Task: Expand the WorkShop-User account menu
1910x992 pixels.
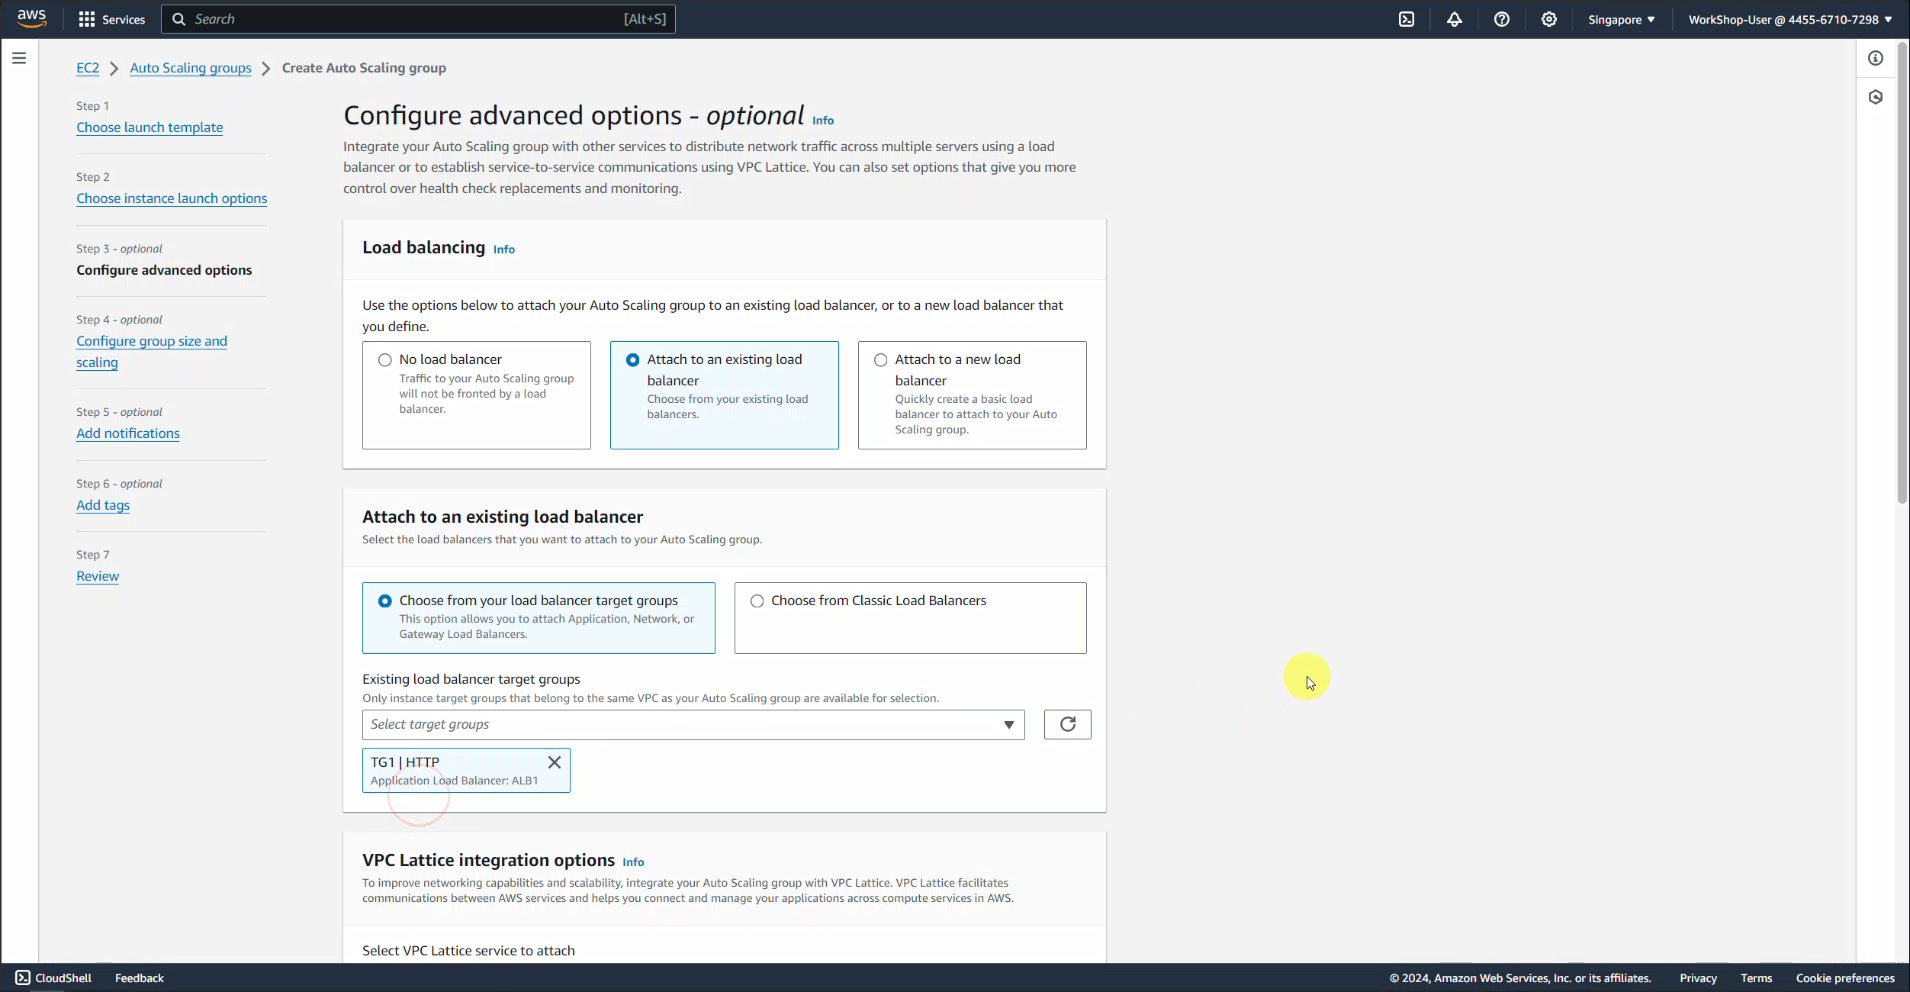Action: (1789, 19)
